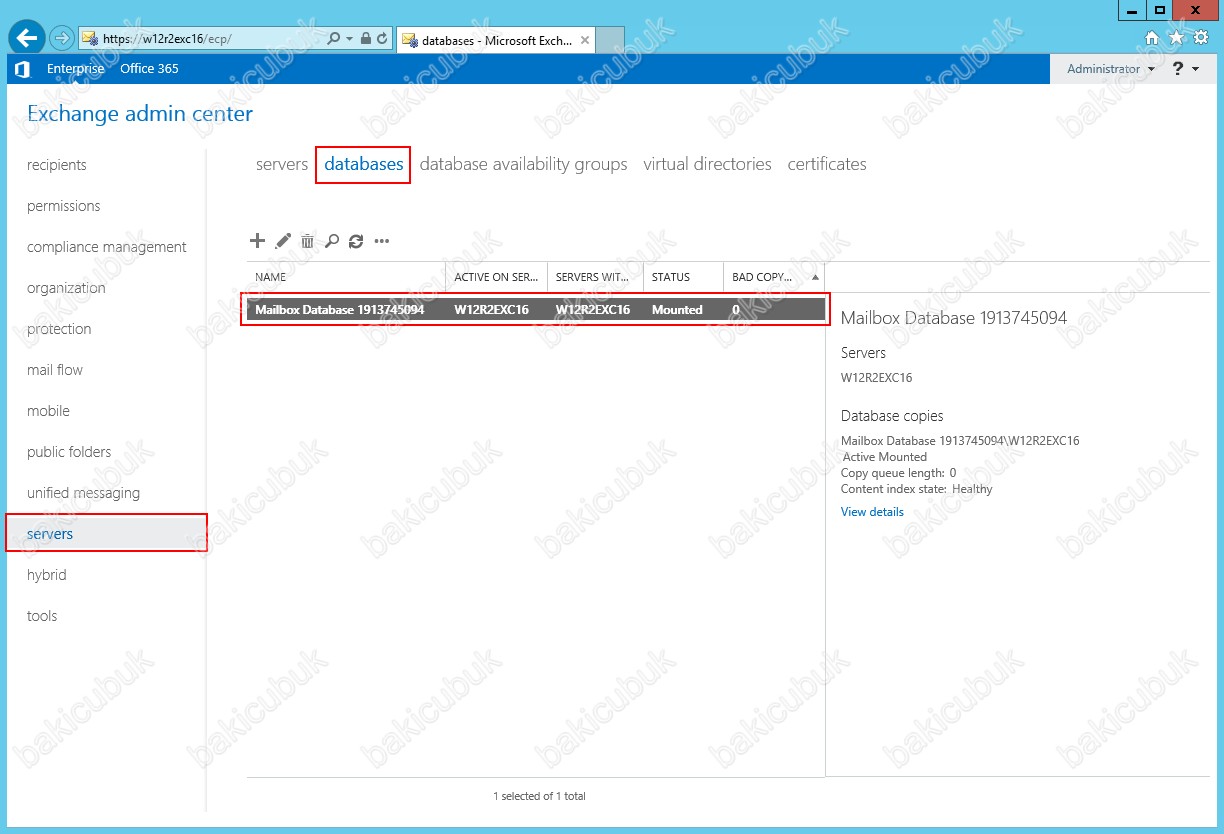
Task: Click 'Copy queue length: 0' text
Action: pos(898,473)
